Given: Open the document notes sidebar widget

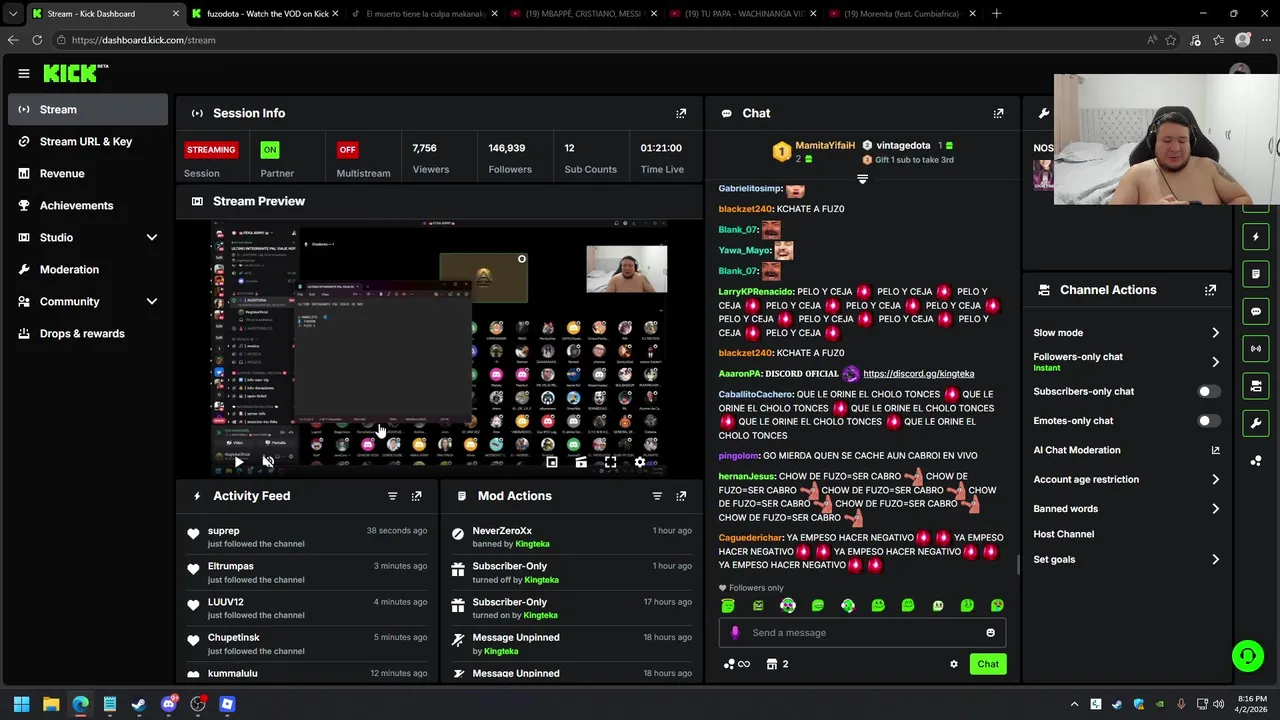Looking at the screenshot, I should [x=1256, y=274].
